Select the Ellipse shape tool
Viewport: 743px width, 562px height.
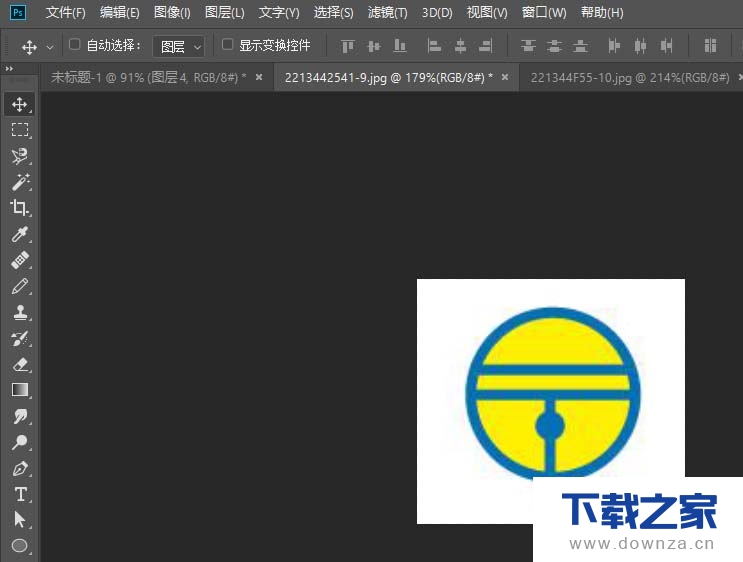(x=19, y=545)
